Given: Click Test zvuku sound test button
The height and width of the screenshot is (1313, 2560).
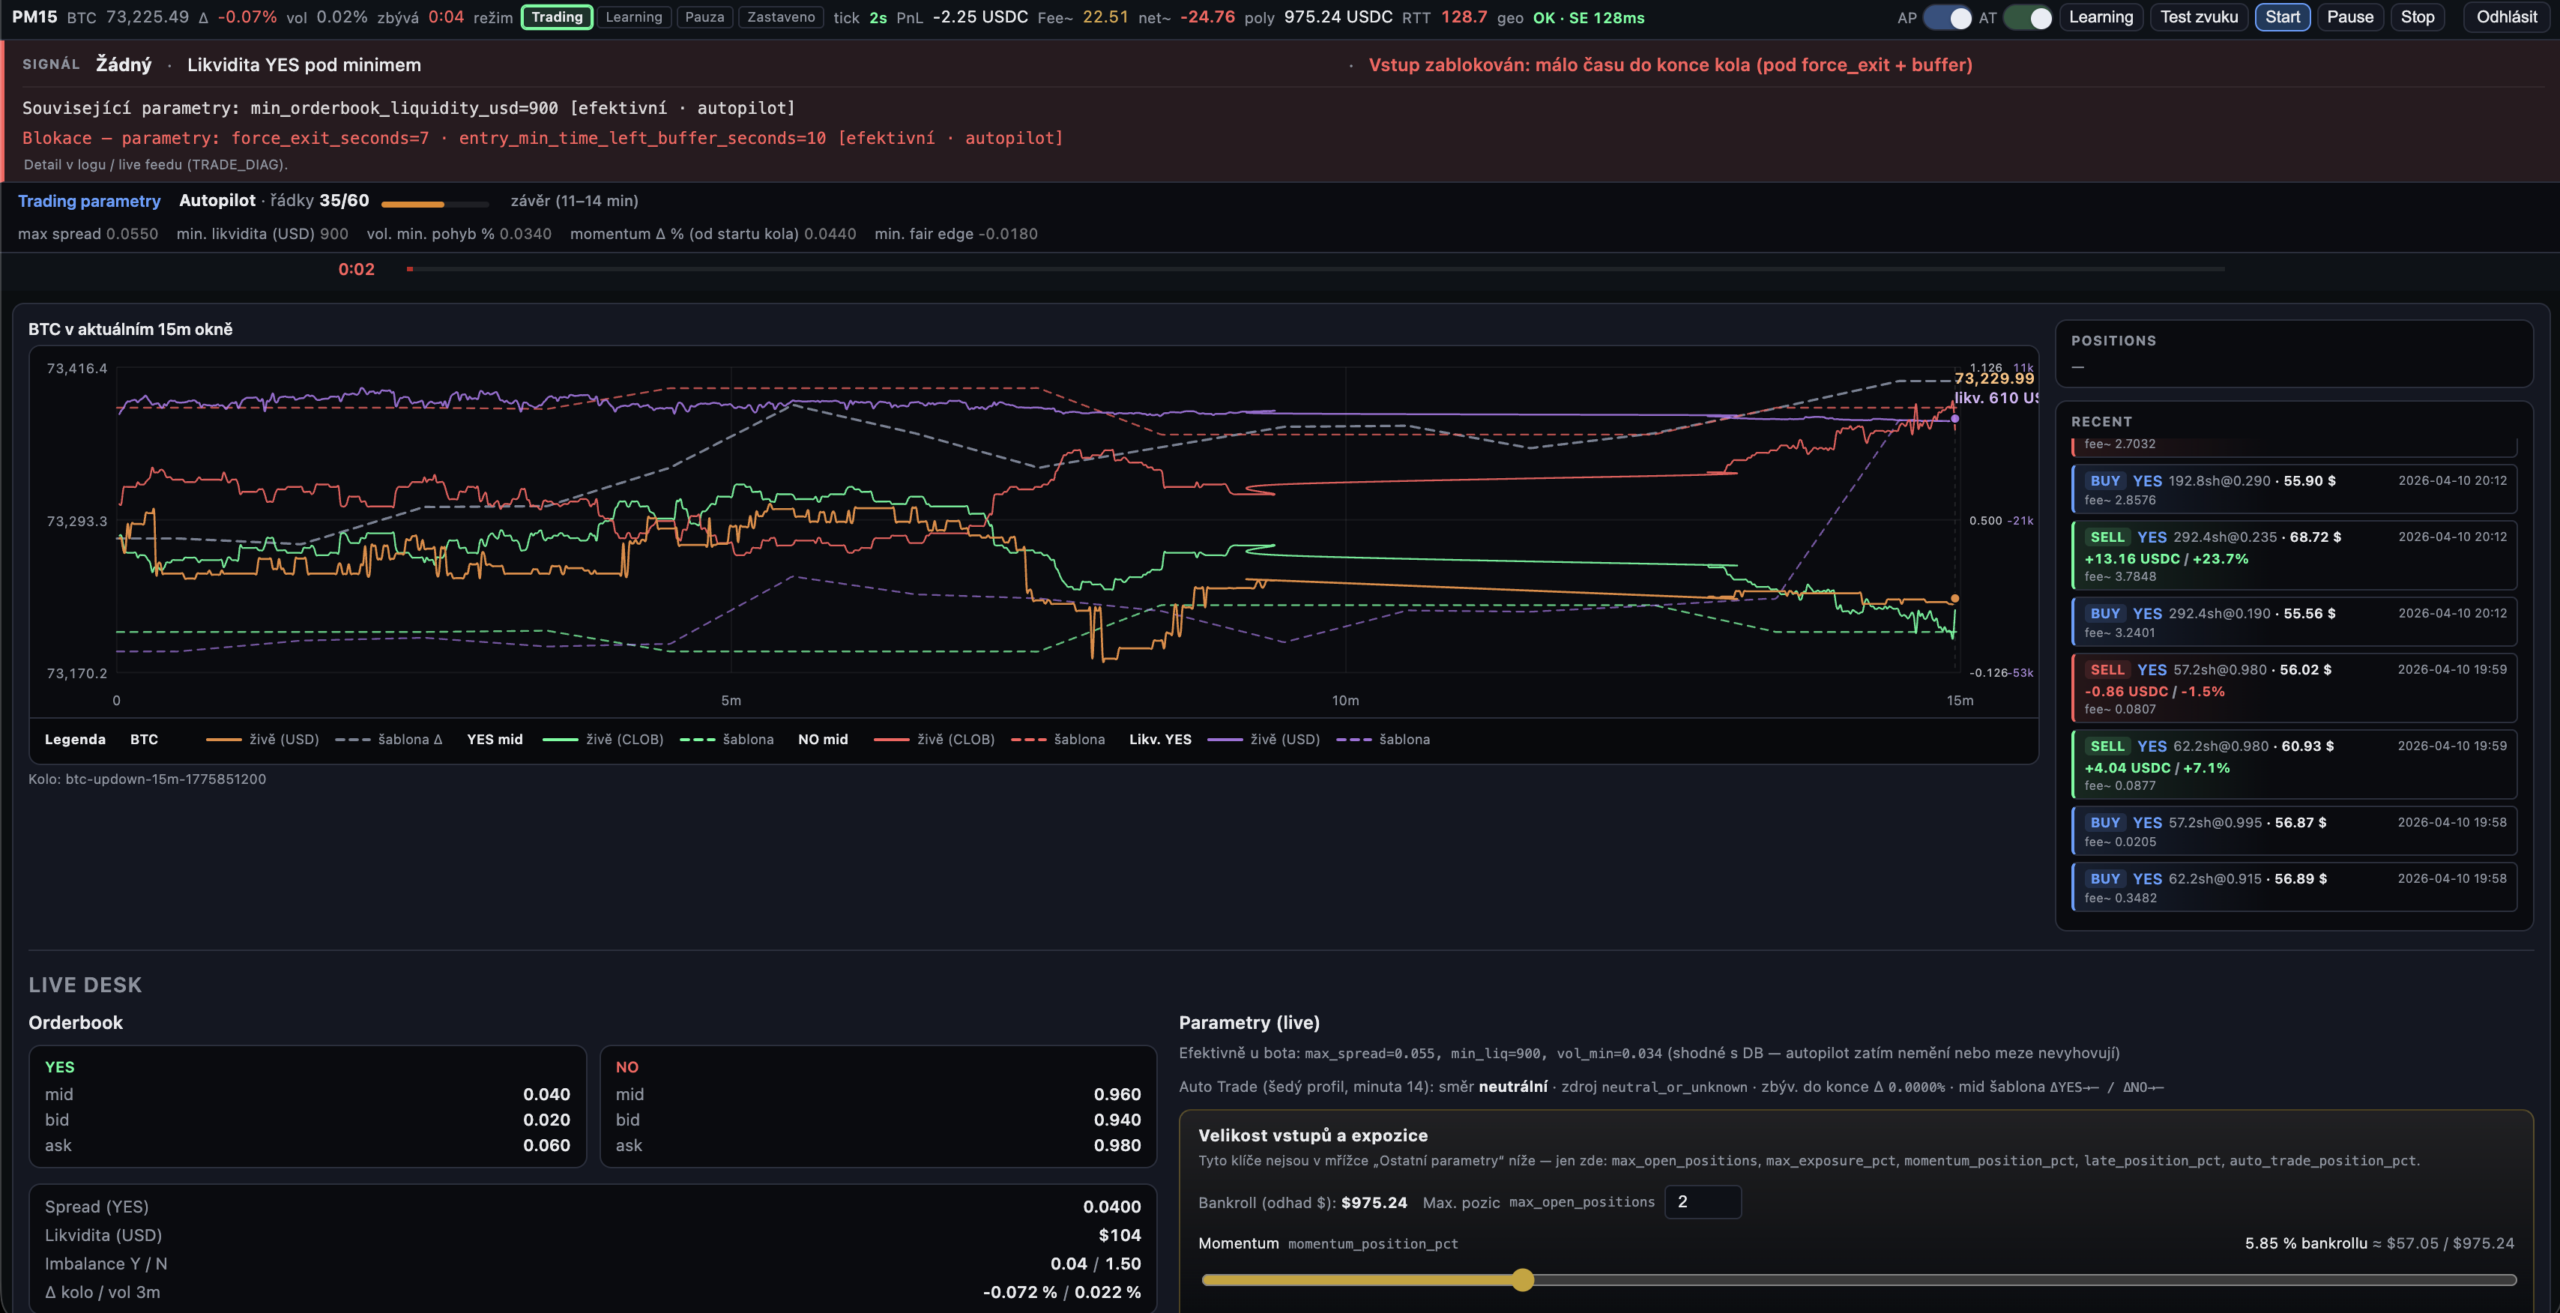Looking at the screenshot, I should (2199, 17).
